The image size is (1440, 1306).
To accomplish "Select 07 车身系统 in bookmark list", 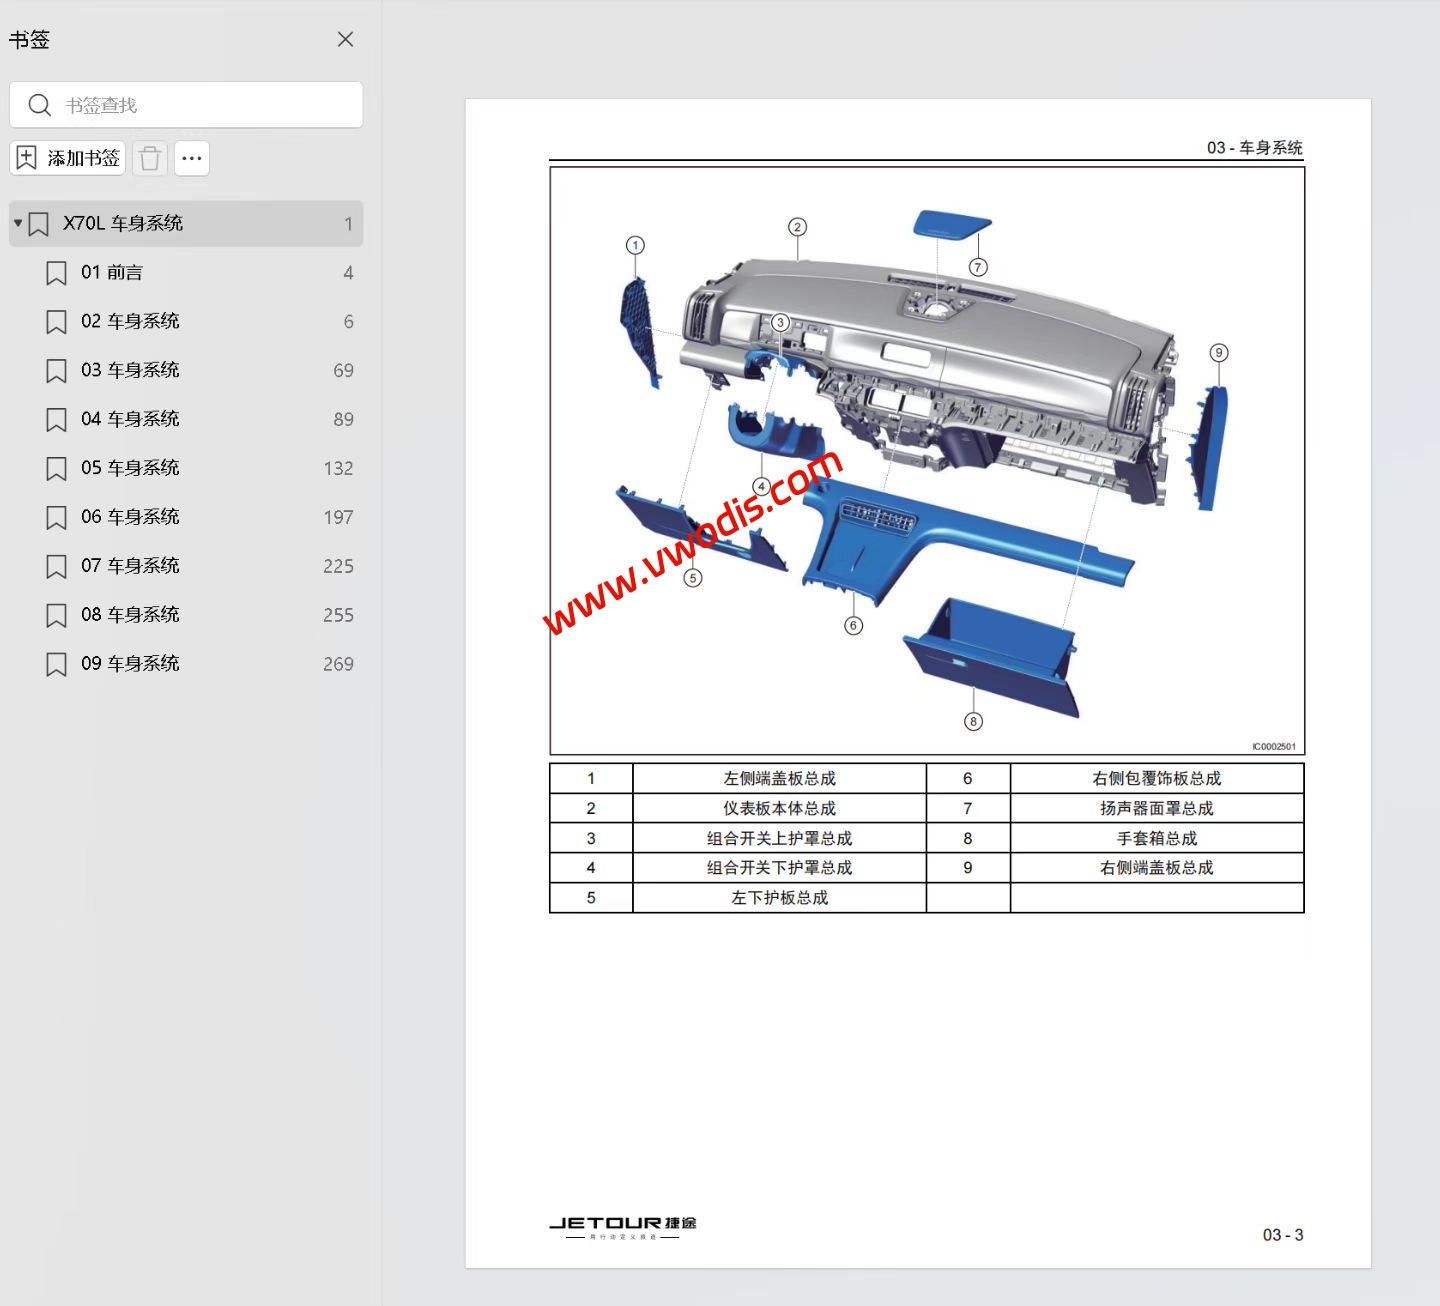I will coord(131,566).
